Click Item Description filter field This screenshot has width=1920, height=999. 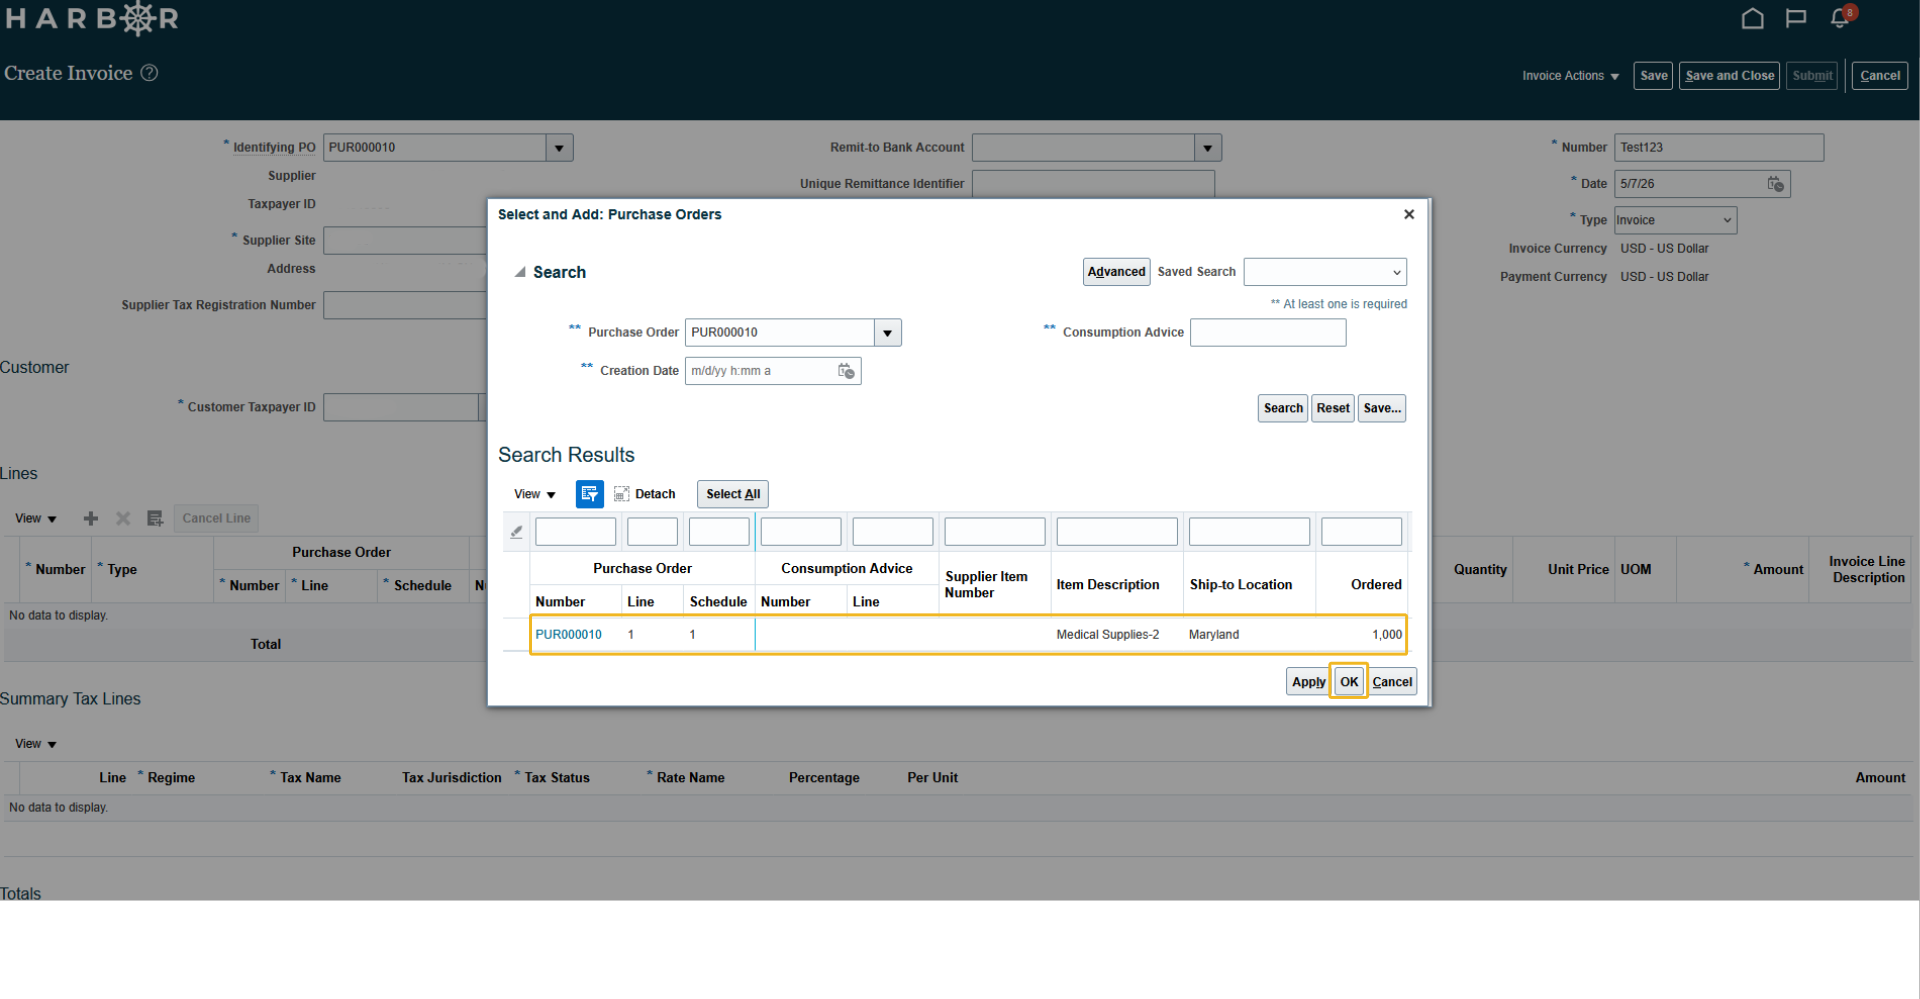(1116, 532)
